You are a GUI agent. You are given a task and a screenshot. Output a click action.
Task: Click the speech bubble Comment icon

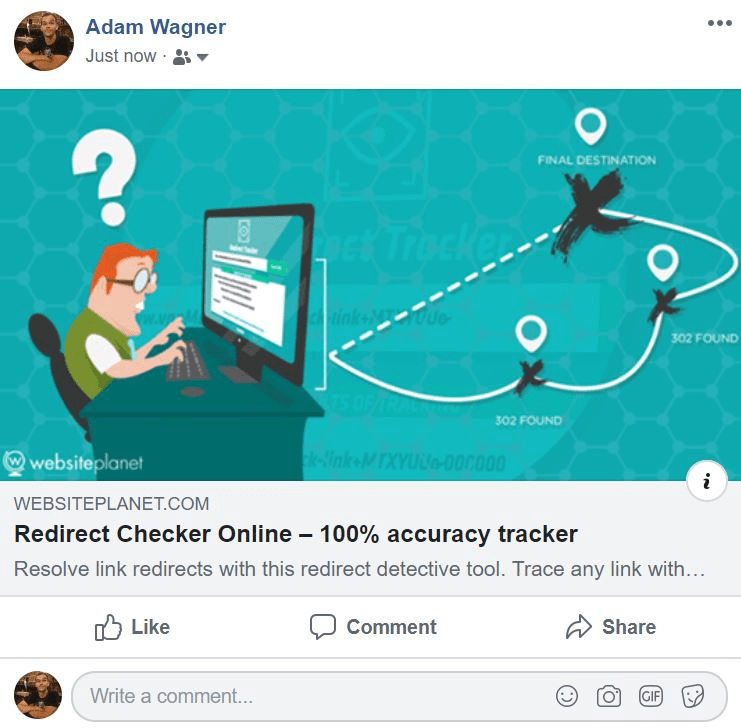point(323,627)
